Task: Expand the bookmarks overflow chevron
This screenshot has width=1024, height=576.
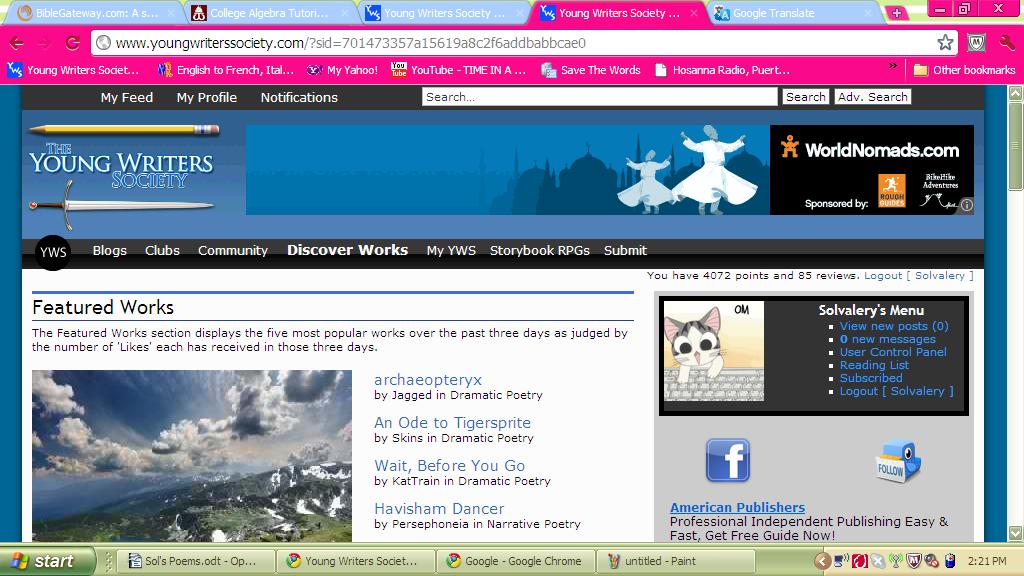Action: (x=893, y=66)
